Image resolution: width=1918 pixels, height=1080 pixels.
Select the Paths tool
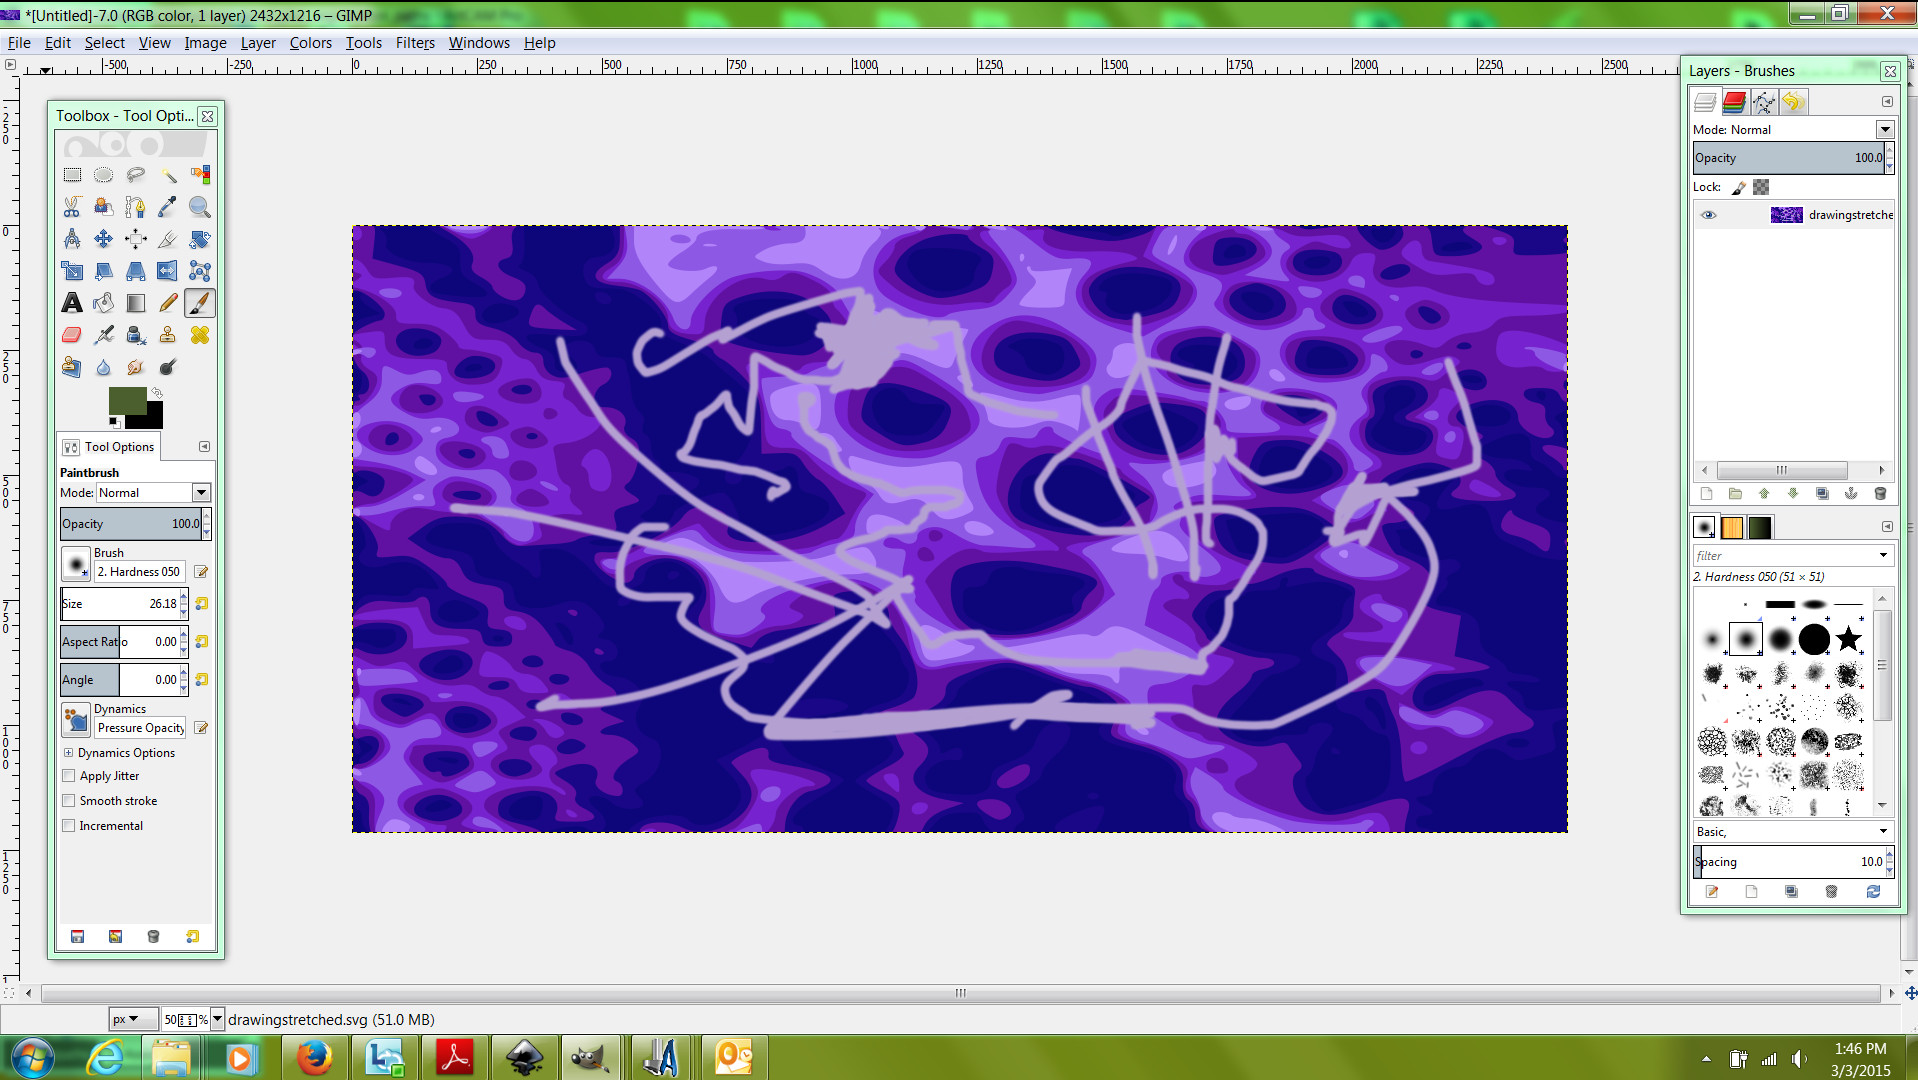tap(136, 207)
